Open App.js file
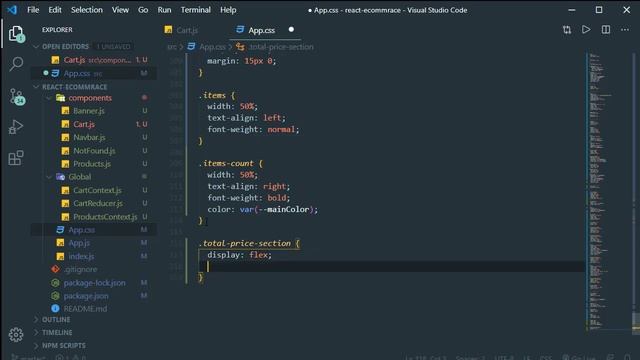Image resolution: width=640 pixels, height=360 pixels. (x=79, y=243)
